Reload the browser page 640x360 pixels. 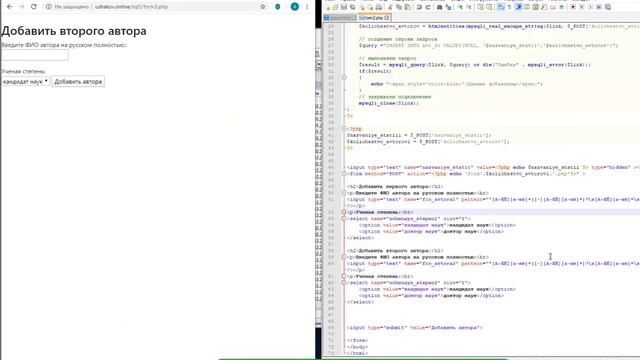tap(34, 7)
